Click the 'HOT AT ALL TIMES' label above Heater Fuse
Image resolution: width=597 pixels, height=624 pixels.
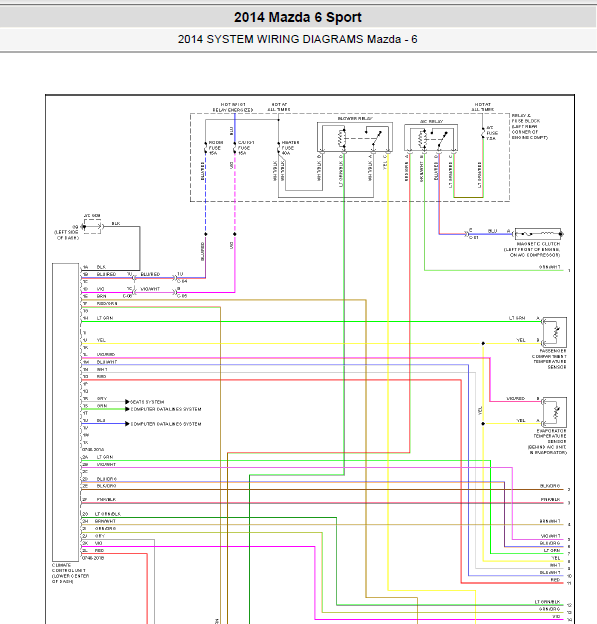coord(279,107)
